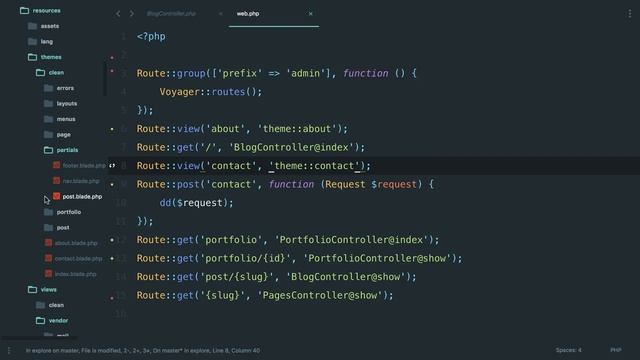
Task: Click the <?php opening tag on line 1
Action: click(151, 36)
